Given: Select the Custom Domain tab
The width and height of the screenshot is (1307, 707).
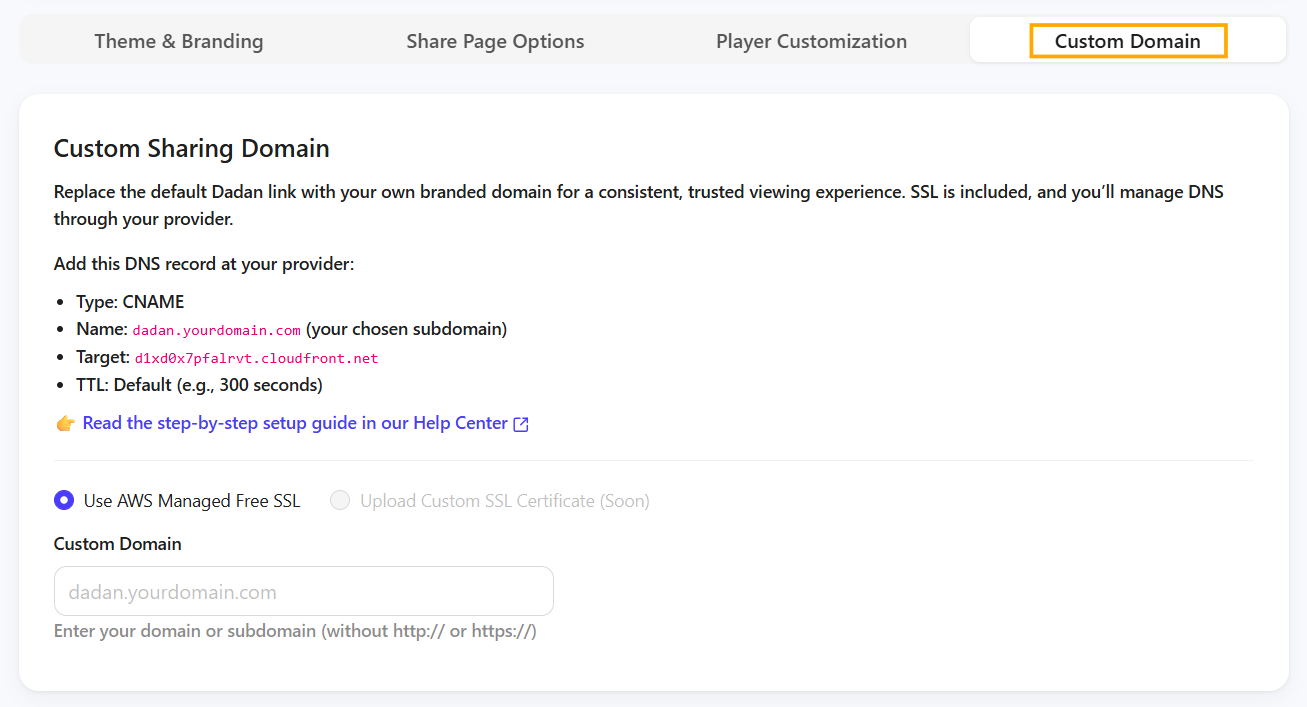Looking at the screenshot, I should click(1128, 41).
